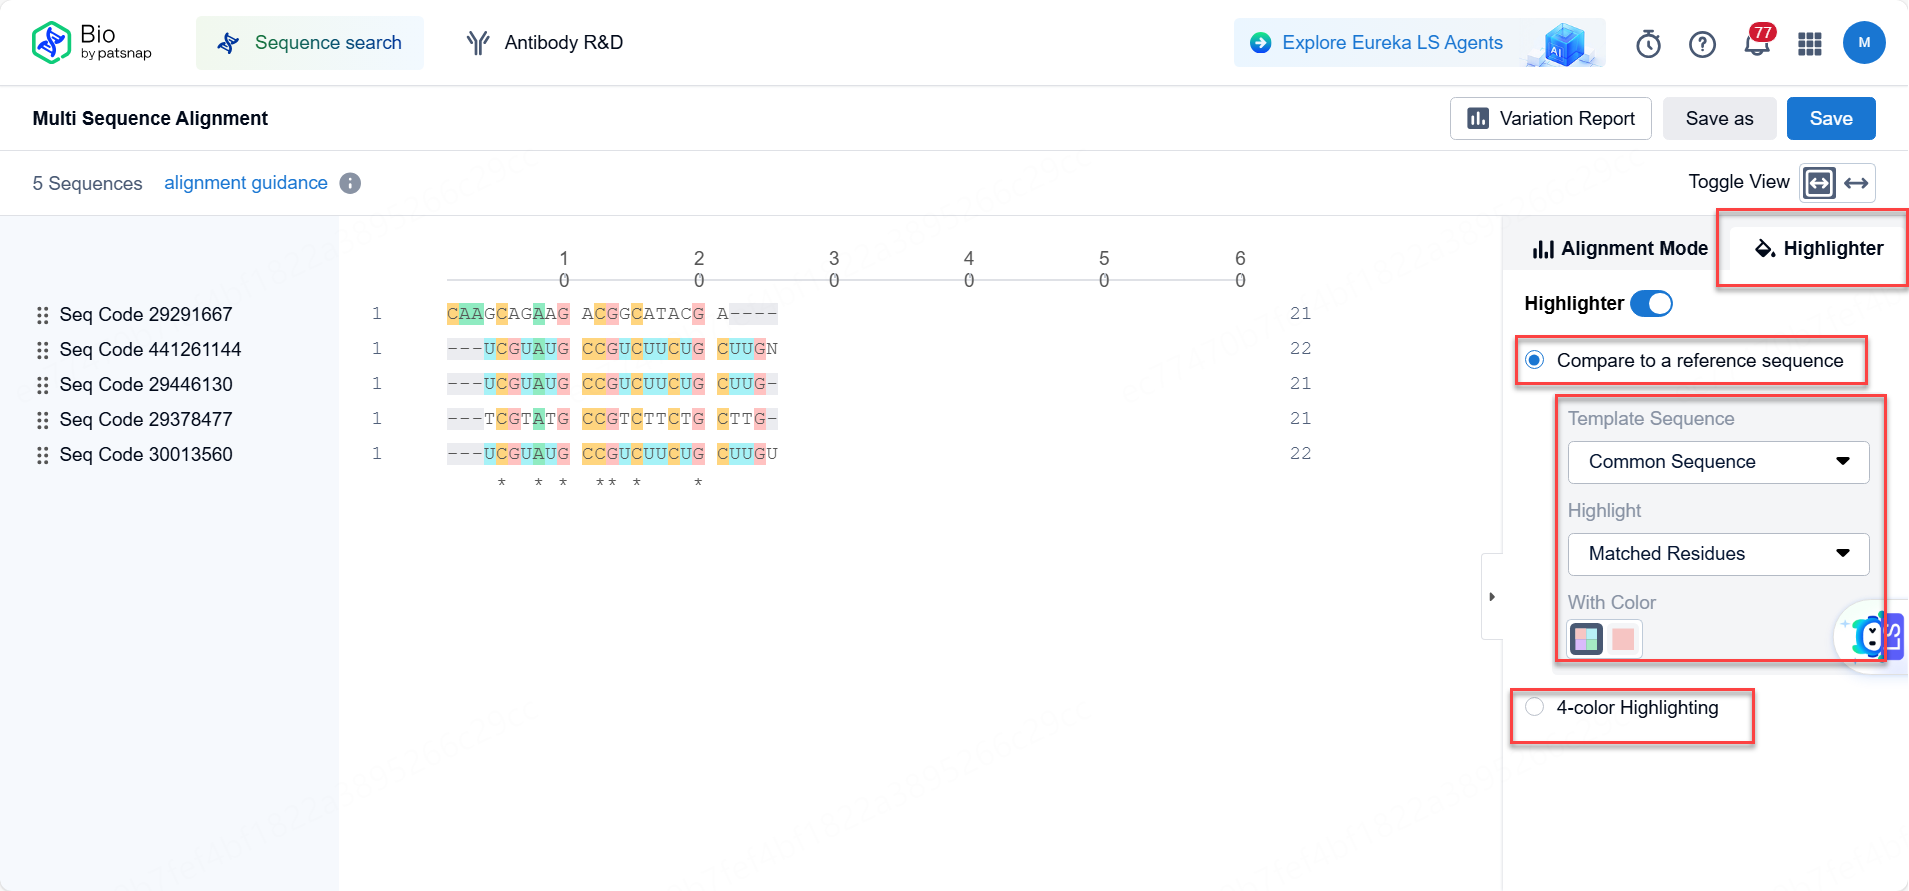The height and width of the screenshot is (891, 1909).
Task: Open the Variation Report
Action: pos(1550,119)
